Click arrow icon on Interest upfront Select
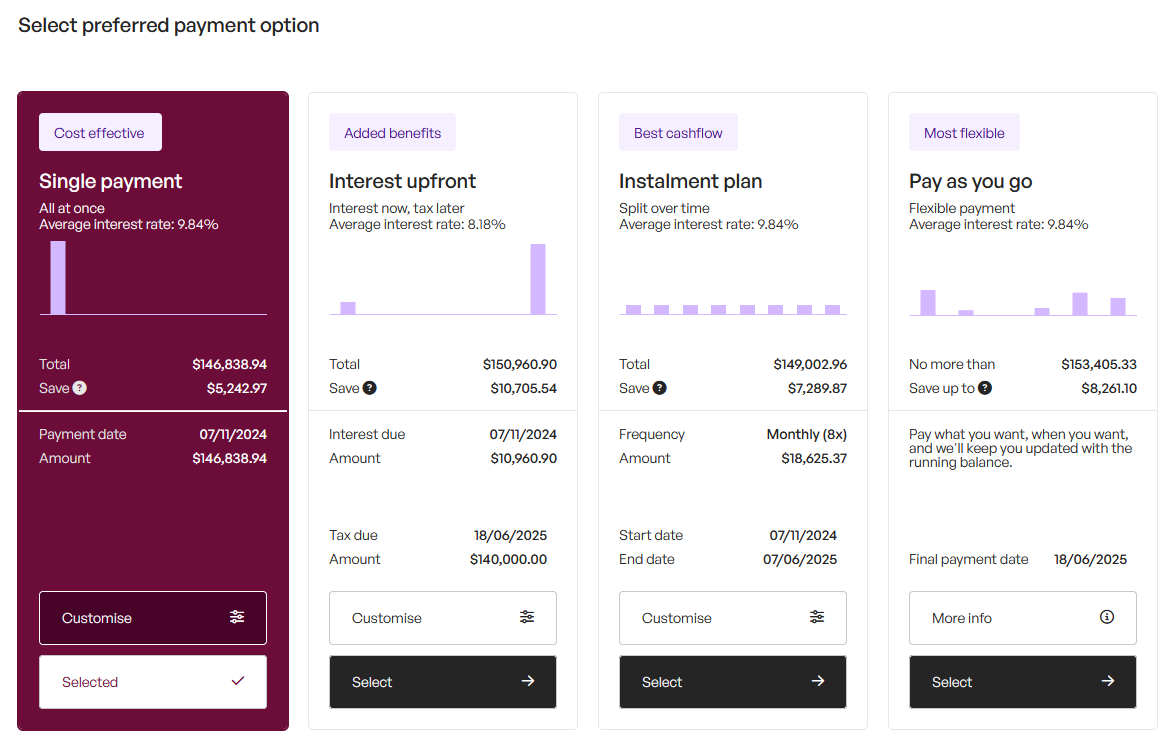This screenshot has width=1175, height=754. tap(528, 681)
